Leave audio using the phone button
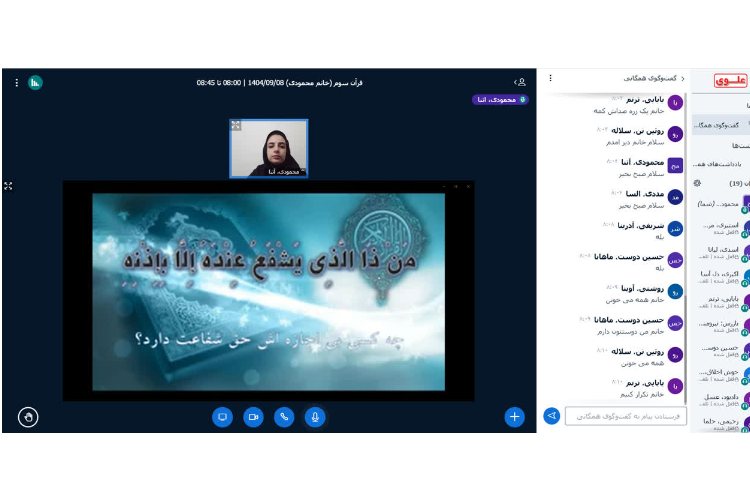The height and width of the screenshot is (480, 750). 284,417
